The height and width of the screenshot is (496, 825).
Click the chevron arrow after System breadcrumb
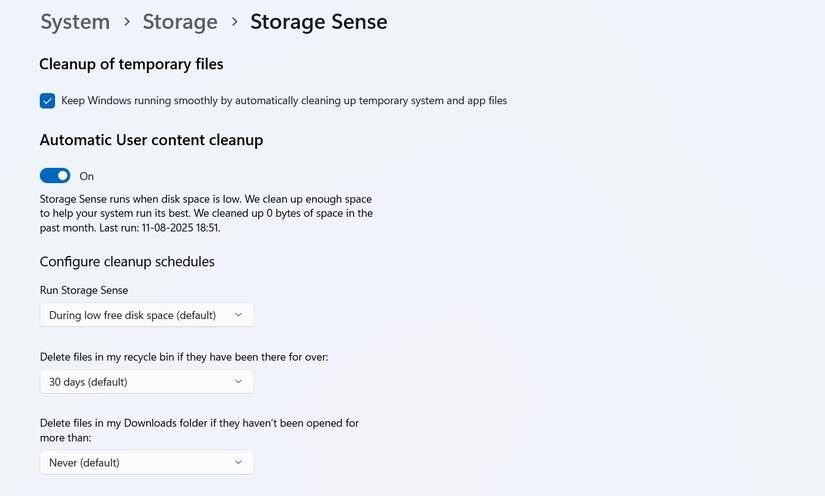click(127, 21)
